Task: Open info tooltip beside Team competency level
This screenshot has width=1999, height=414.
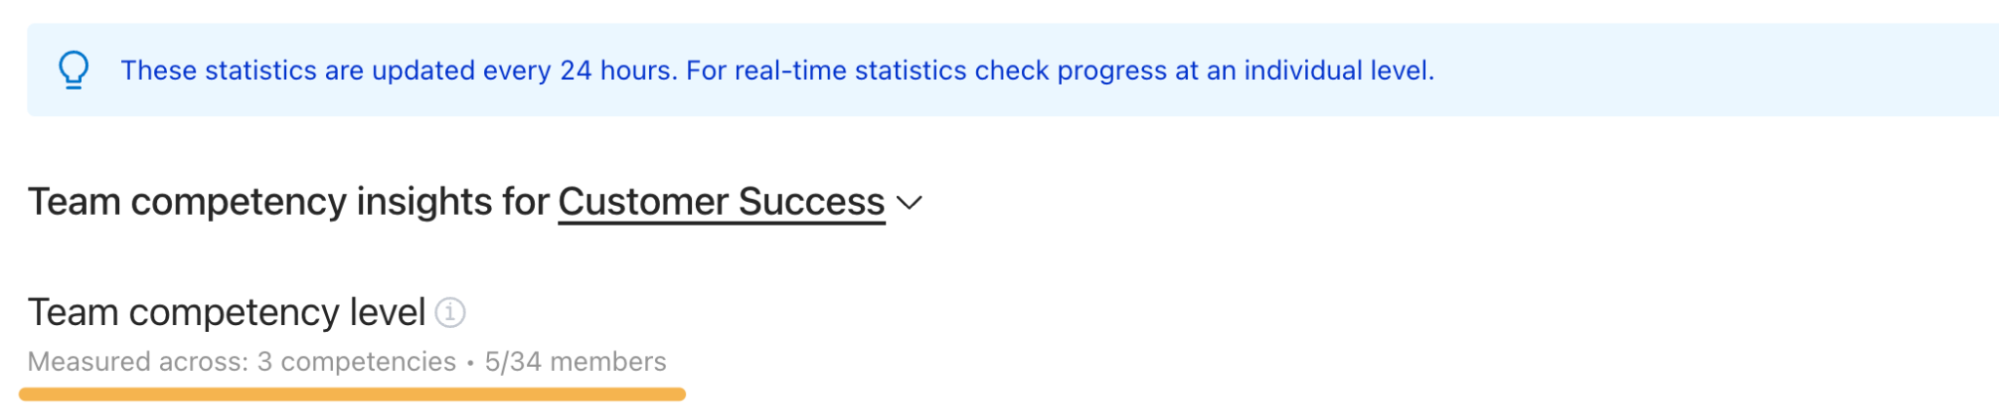Action: tap(450, 313)
